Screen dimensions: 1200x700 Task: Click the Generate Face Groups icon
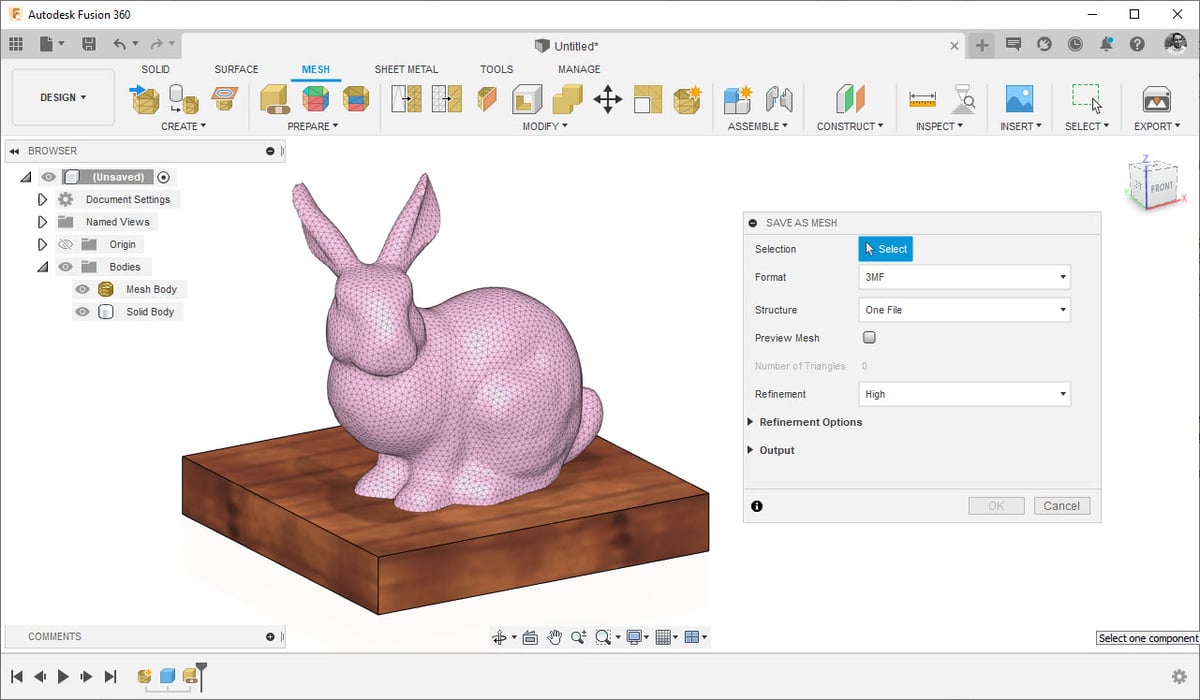pos(316,99)
